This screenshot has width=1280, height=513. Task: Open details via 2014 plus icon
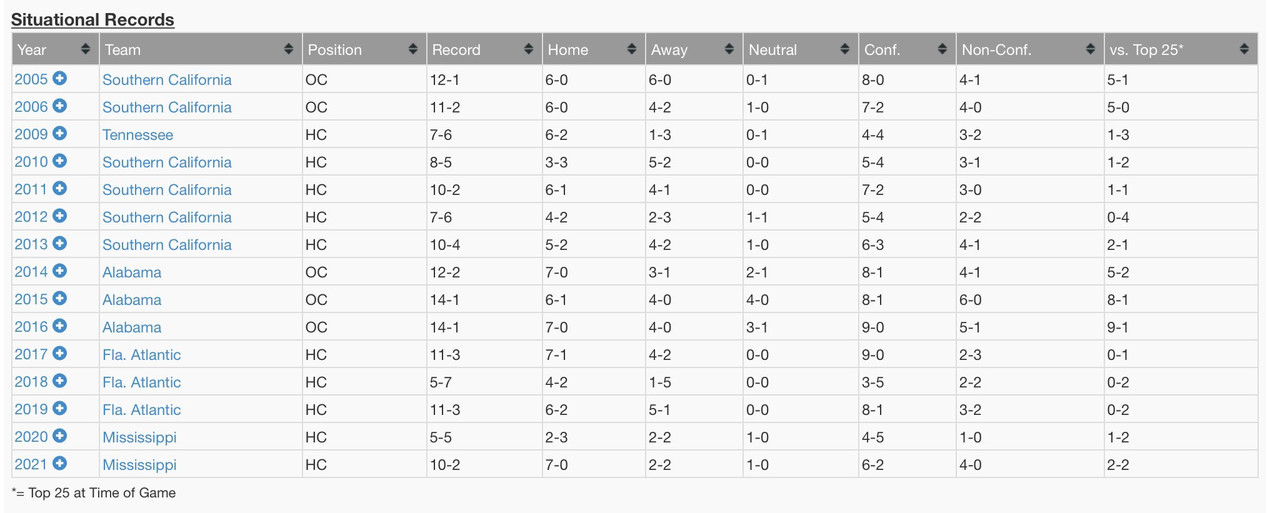click(60, 271)
